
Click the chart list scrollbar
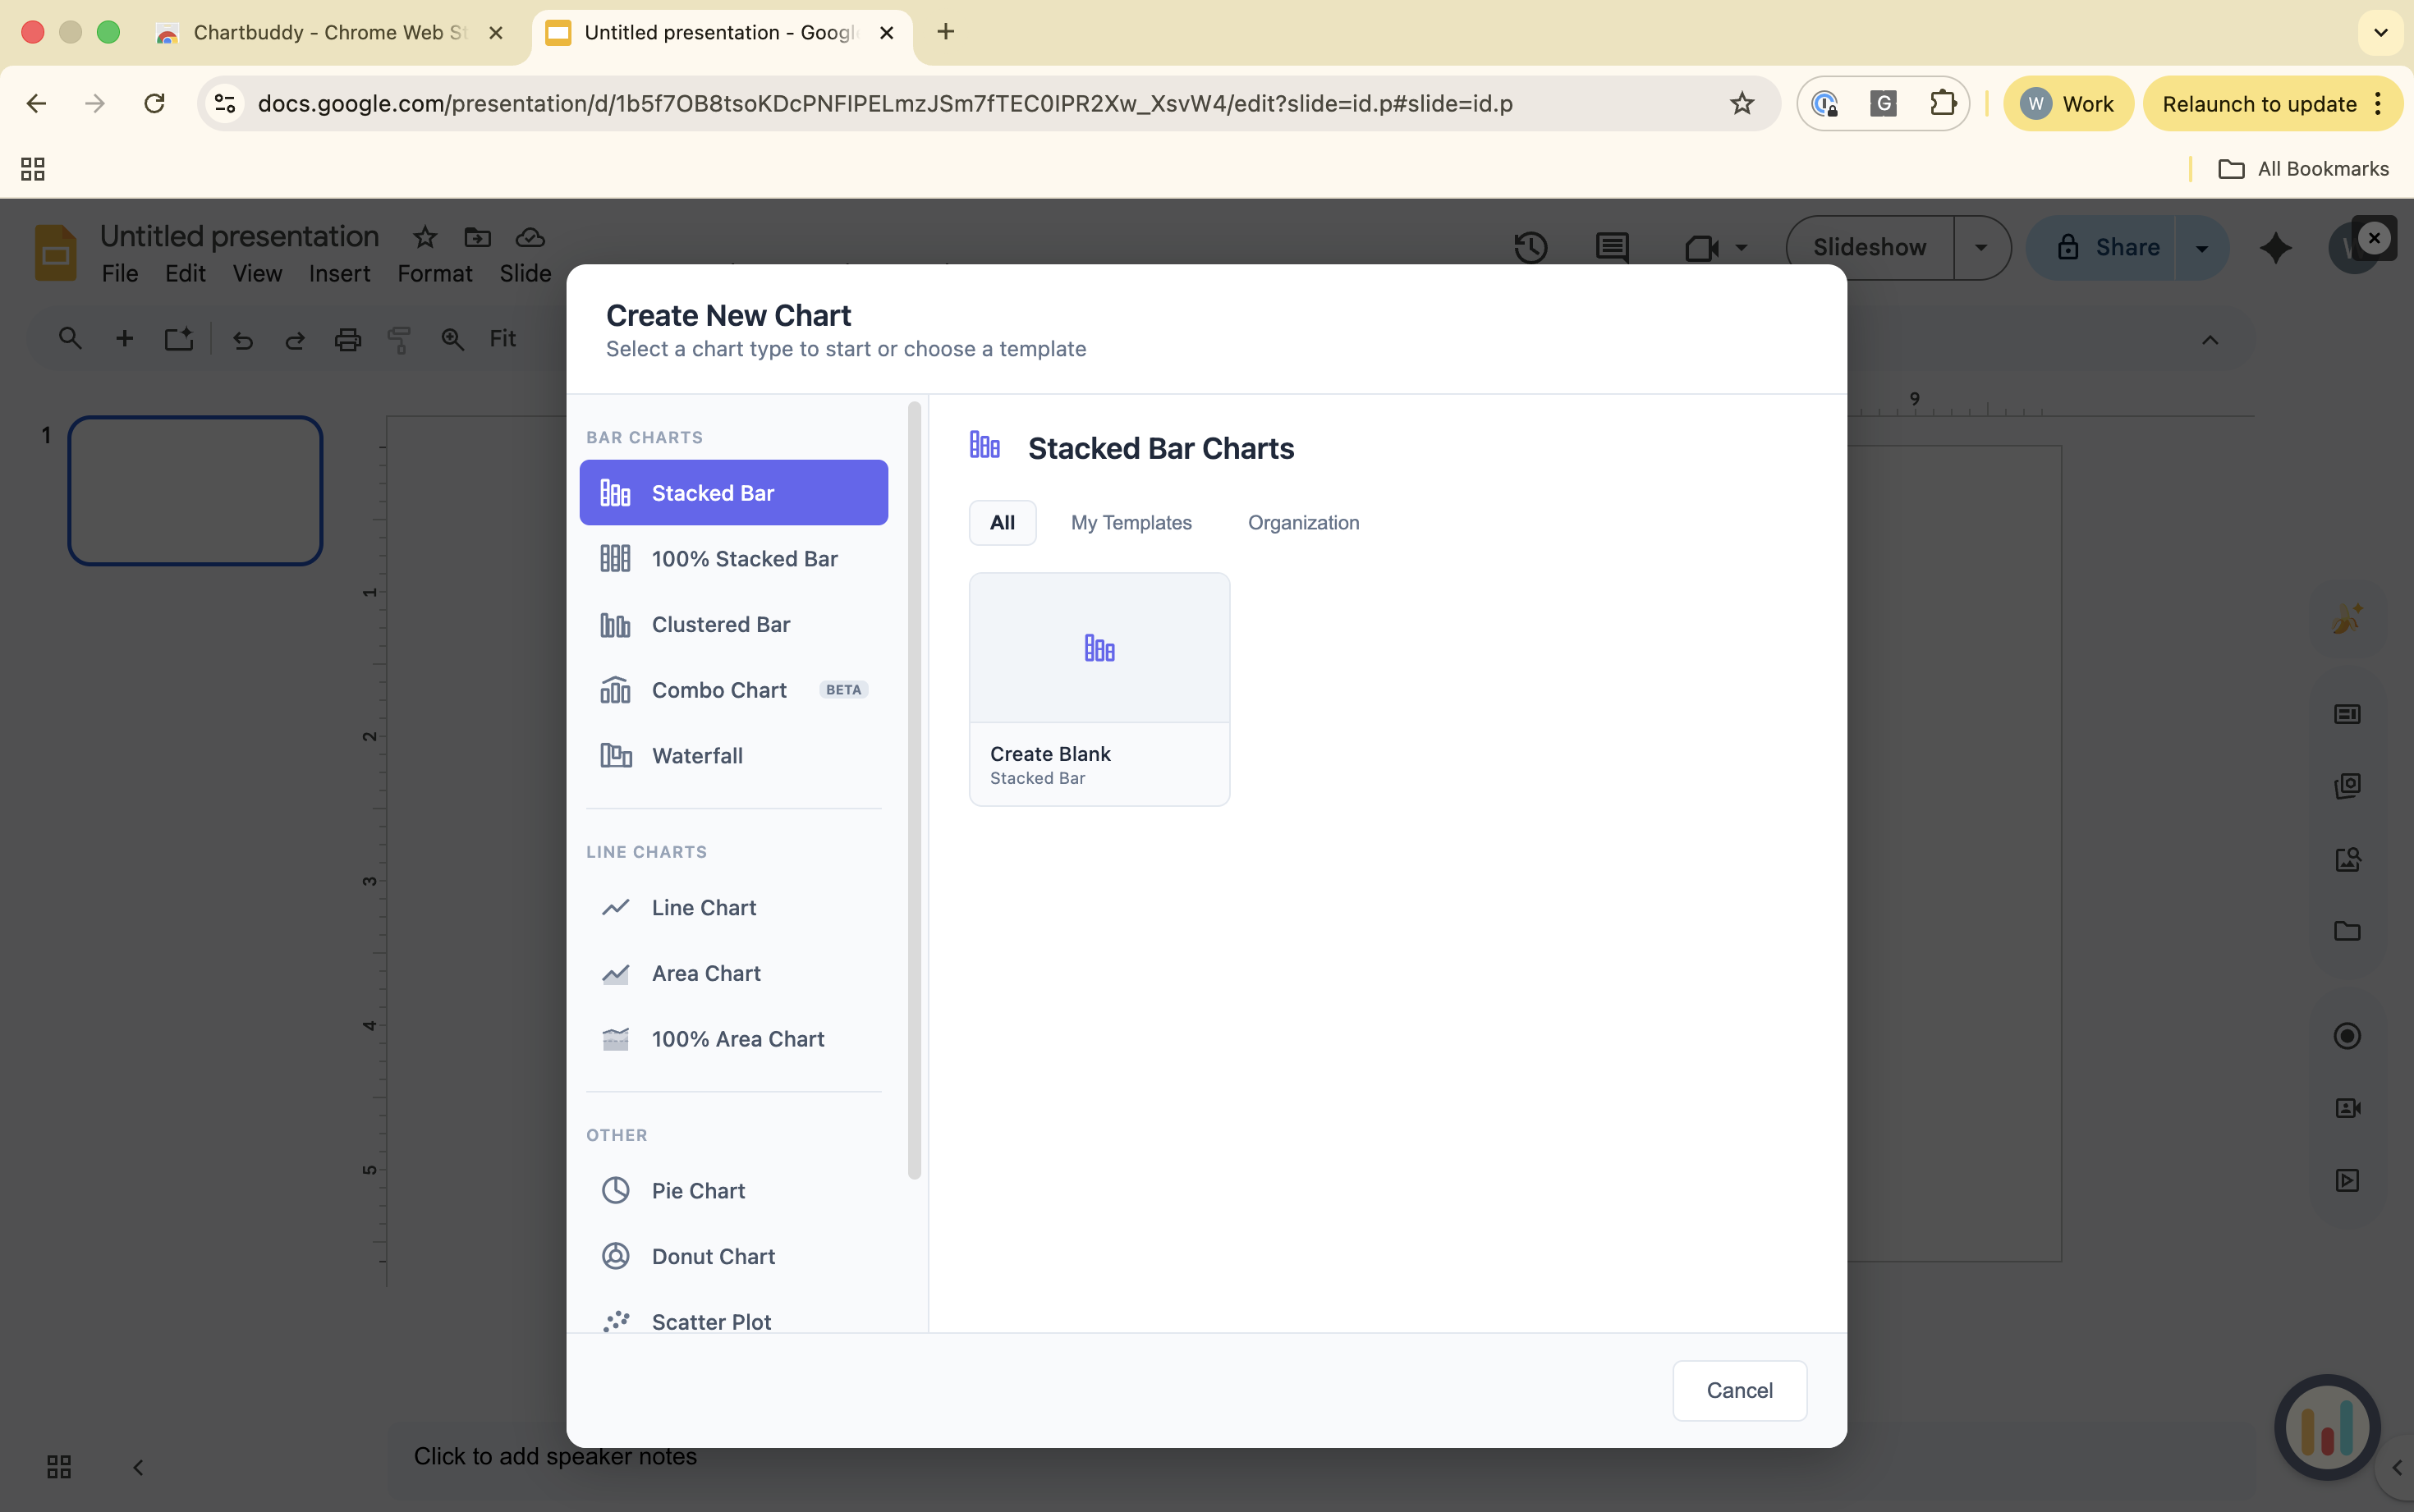click(x=913, y=790)
